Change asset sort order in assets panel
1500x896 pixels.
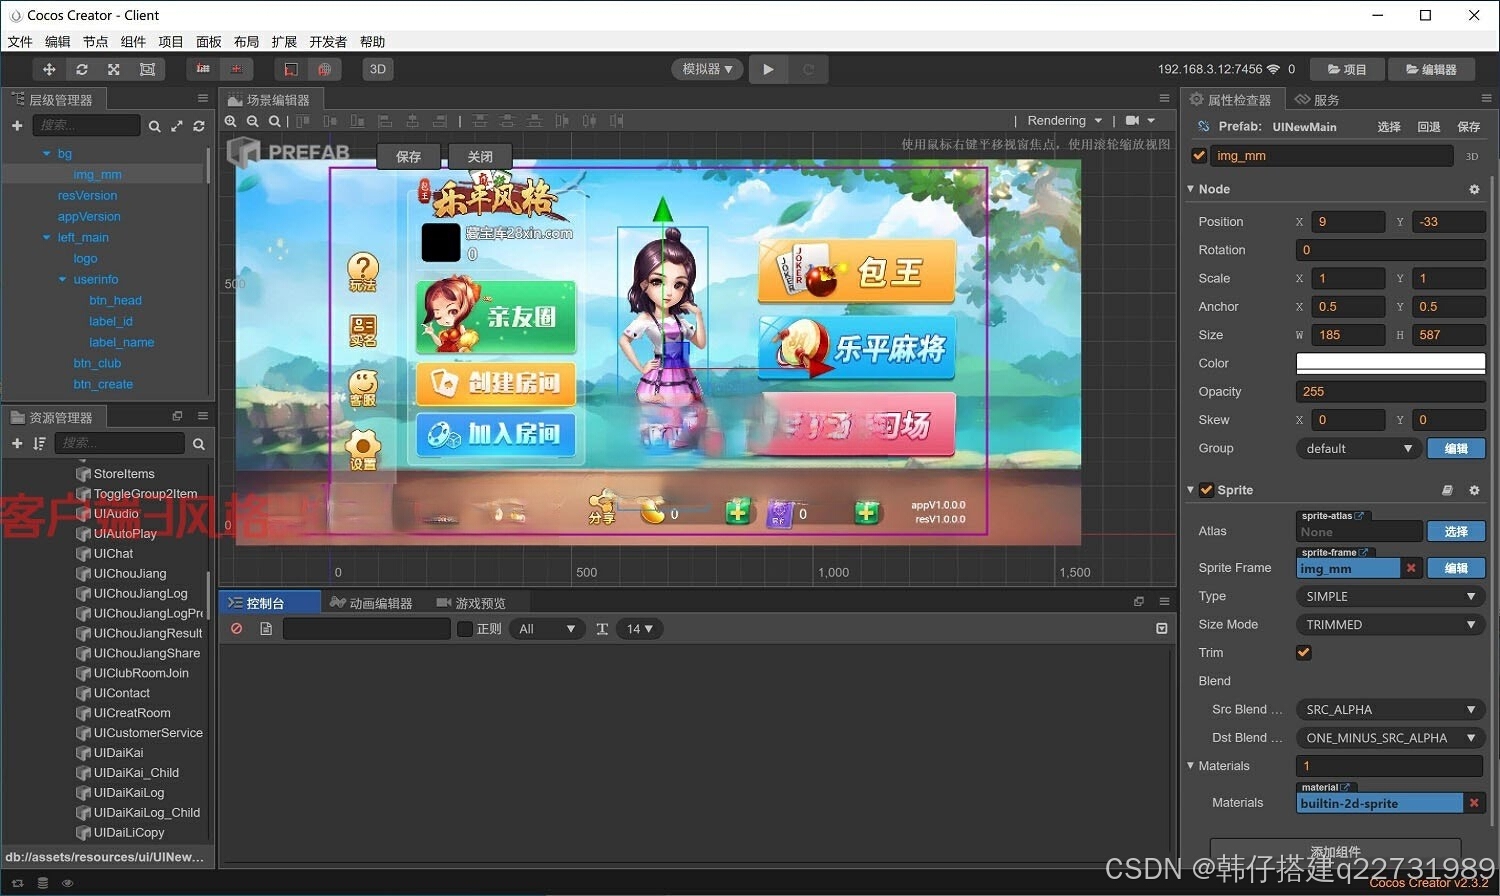pos(39,443)
